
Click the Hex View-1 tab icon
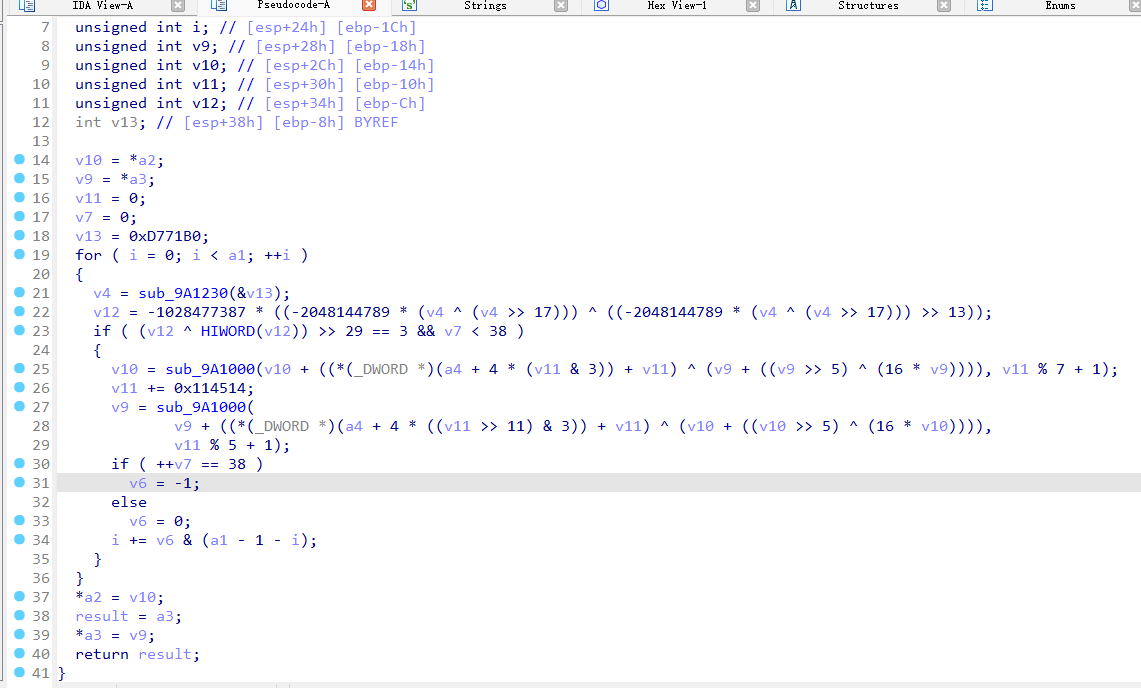pyautogui.click(x=601, y=5)
